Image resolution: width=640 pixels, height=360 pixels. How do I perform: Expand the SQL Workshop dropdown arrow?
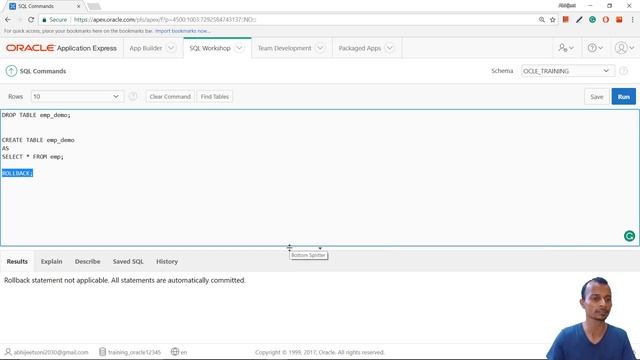239,48
